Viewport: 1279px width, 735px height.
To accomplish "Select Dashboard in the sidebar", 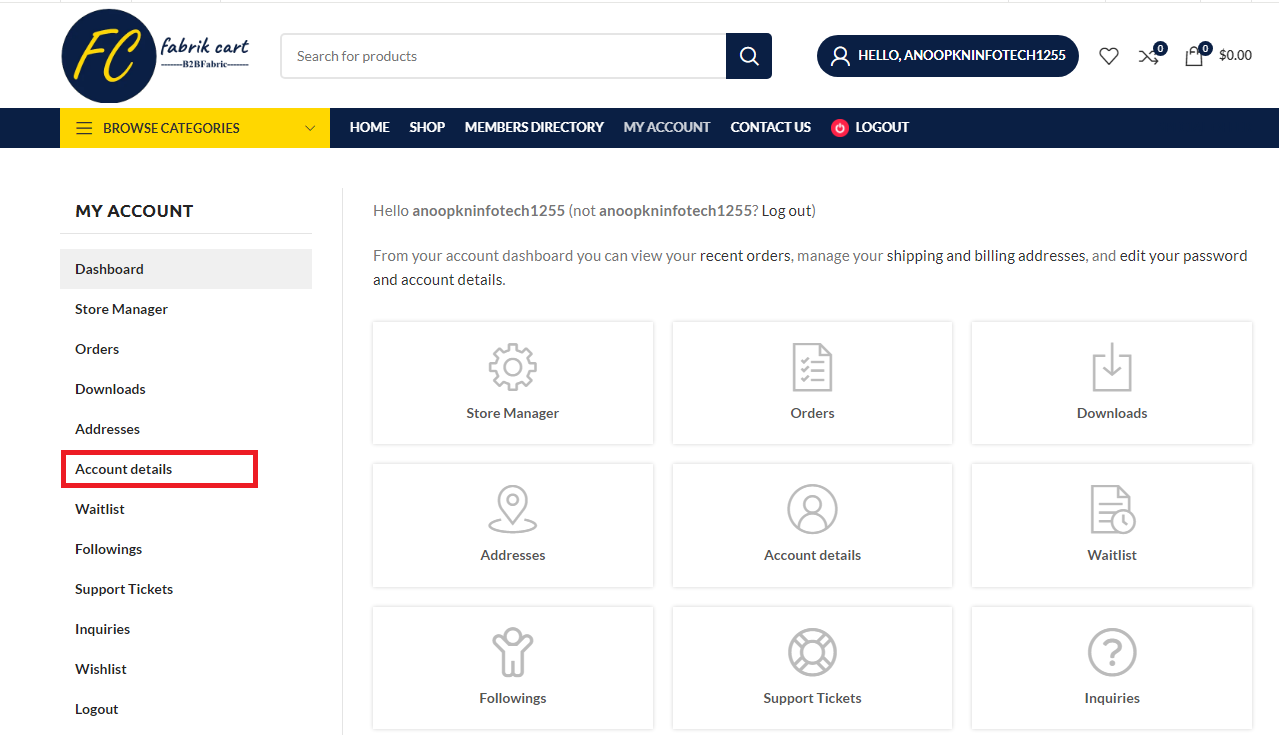I will coord(186,269).
